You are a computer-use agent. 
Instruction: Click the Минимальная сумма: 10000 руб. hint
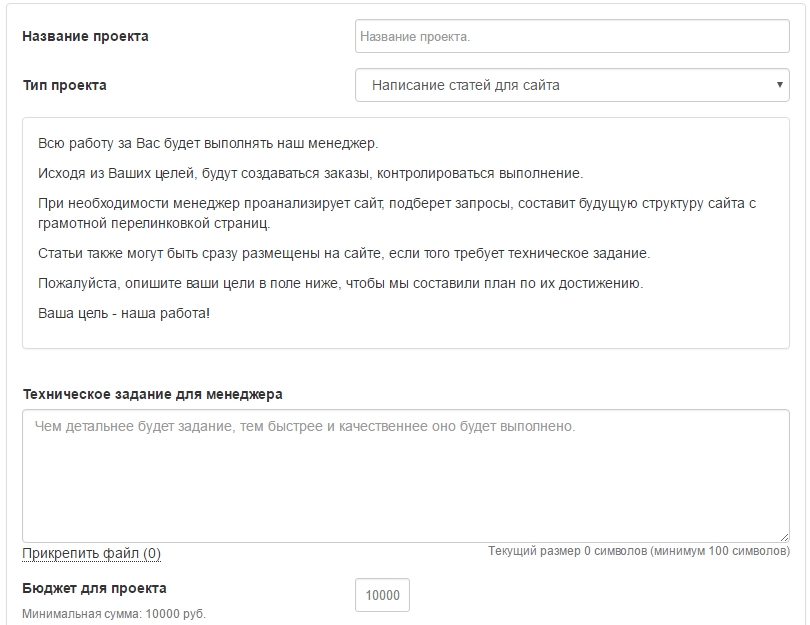114,614
